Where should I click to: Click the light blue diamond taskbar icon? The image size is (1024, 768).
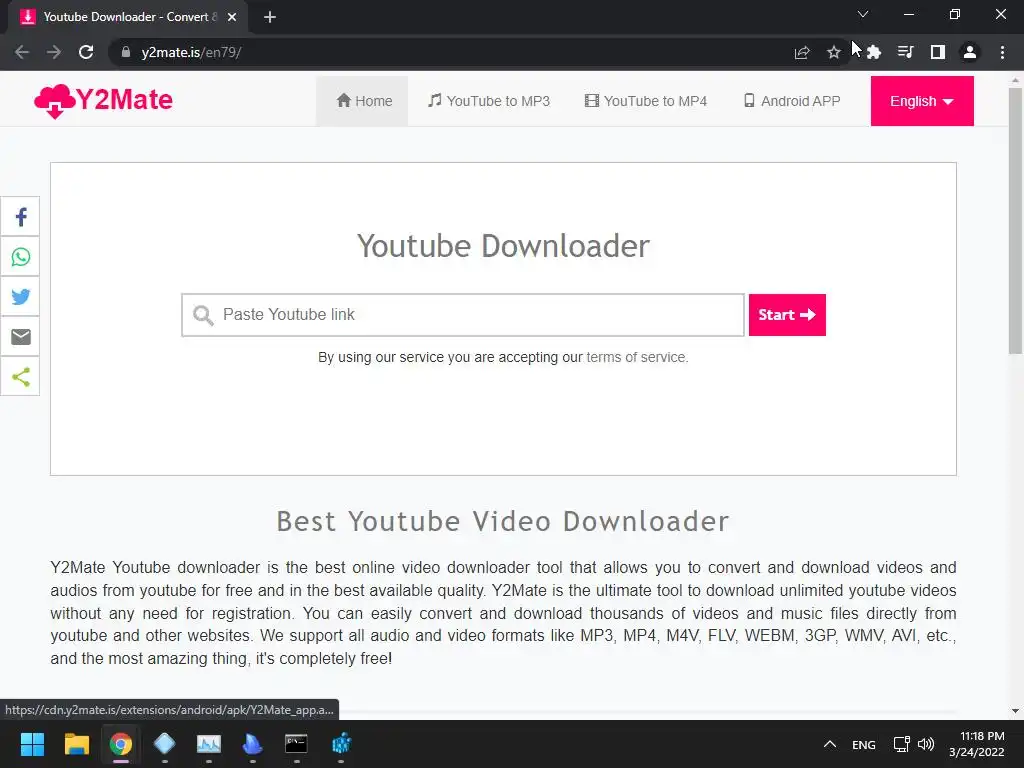click(165, 744)
